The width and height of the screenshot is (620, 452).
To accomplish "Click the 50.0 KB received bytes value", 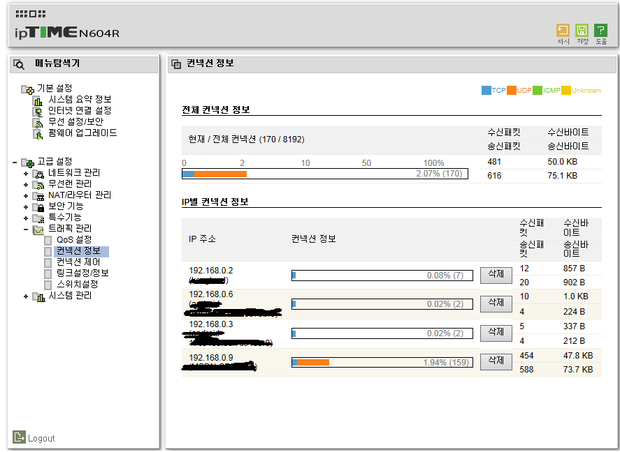I will 562,162.
